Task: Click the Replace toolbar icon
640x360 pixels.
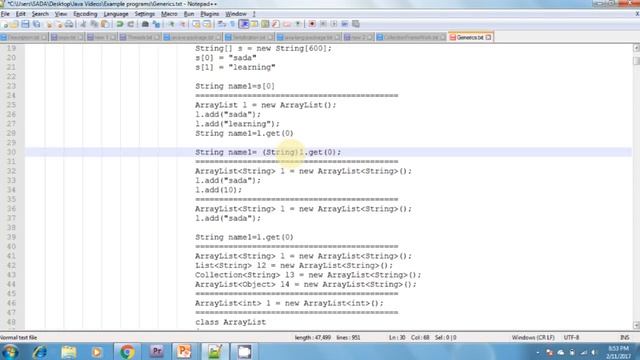Action: click(x=156, y=24)
